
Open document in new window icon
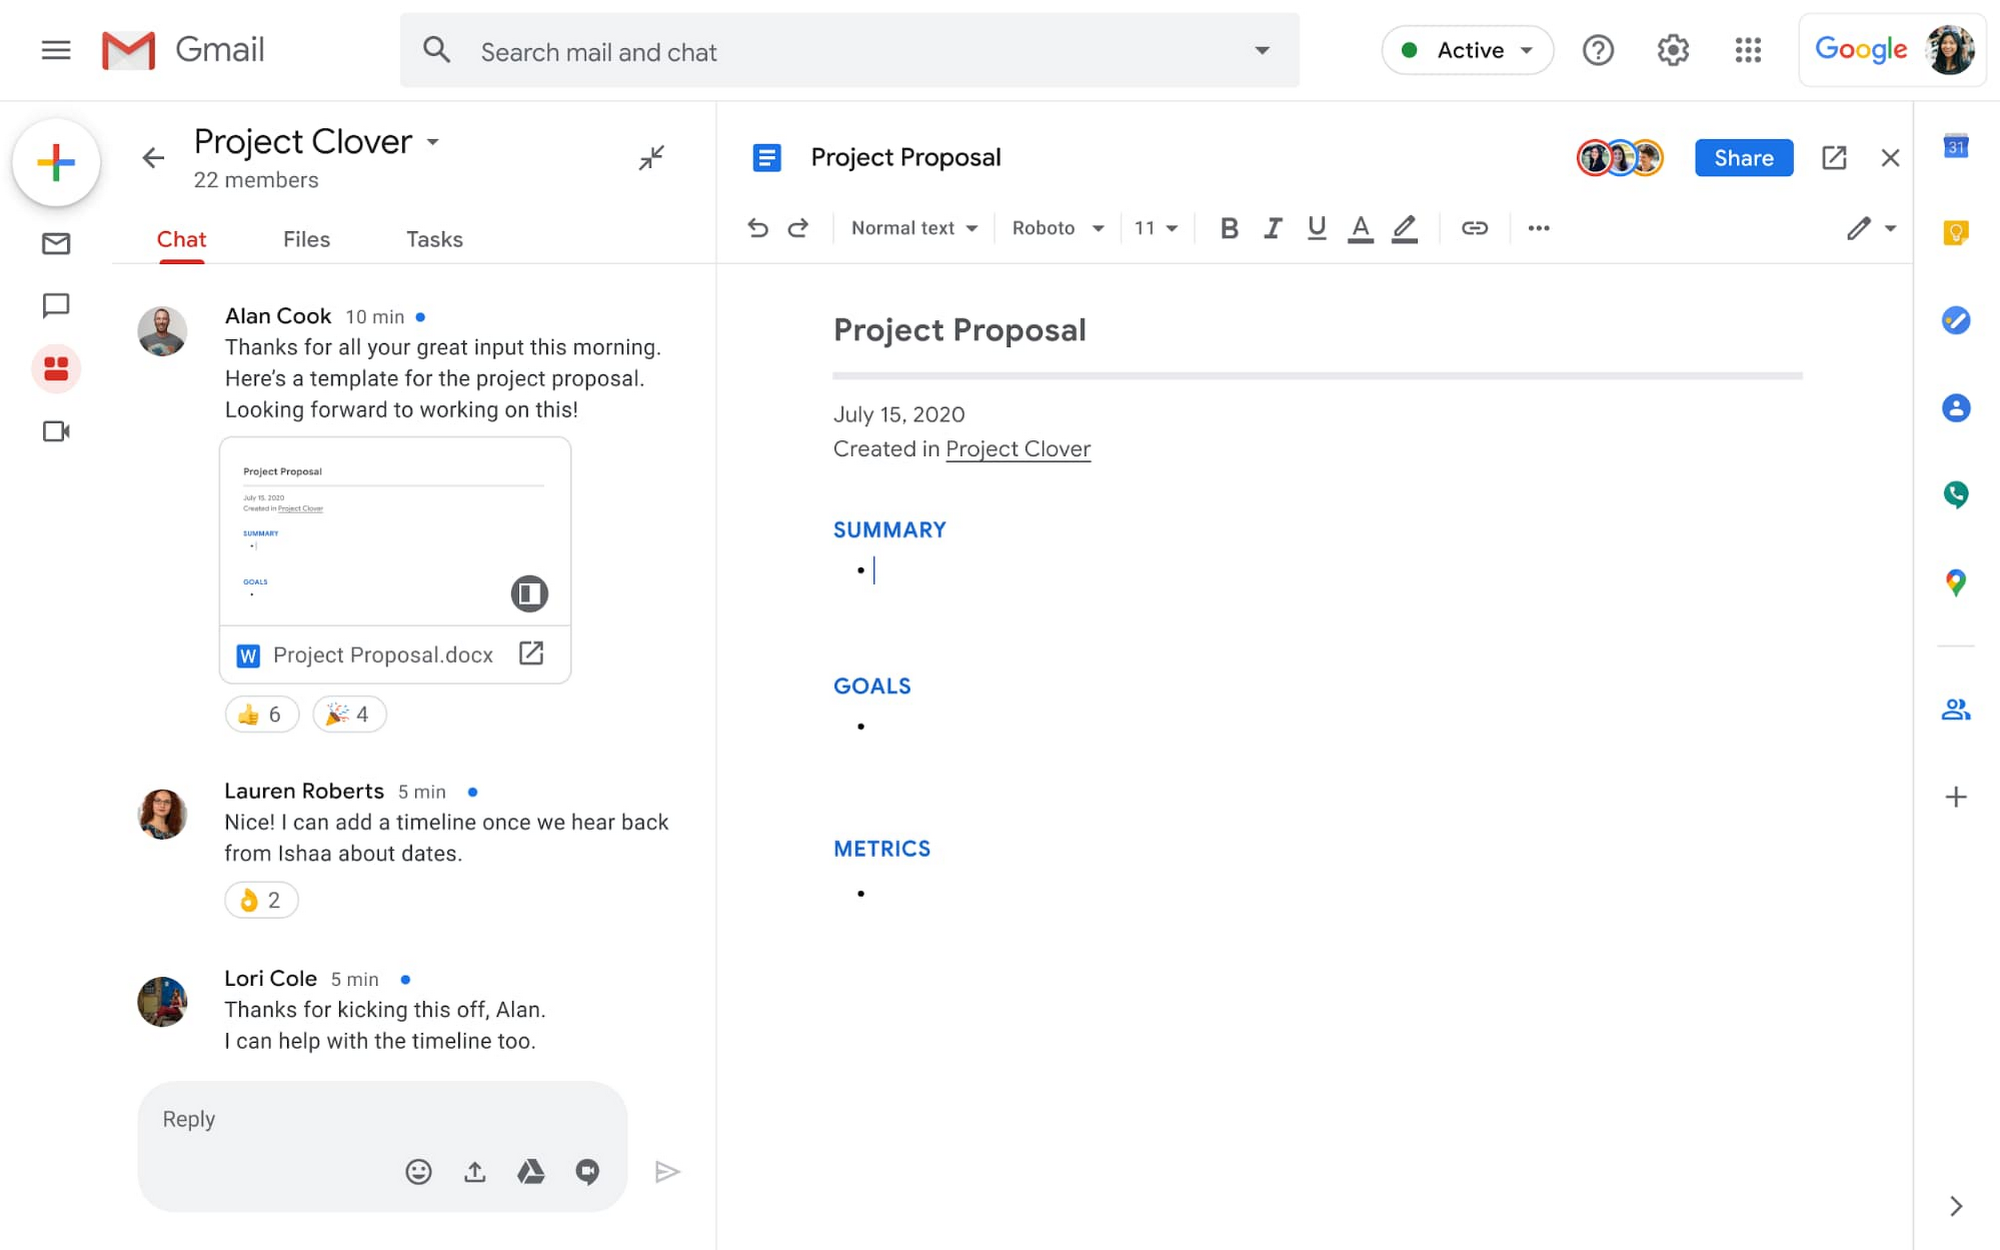1833,158
